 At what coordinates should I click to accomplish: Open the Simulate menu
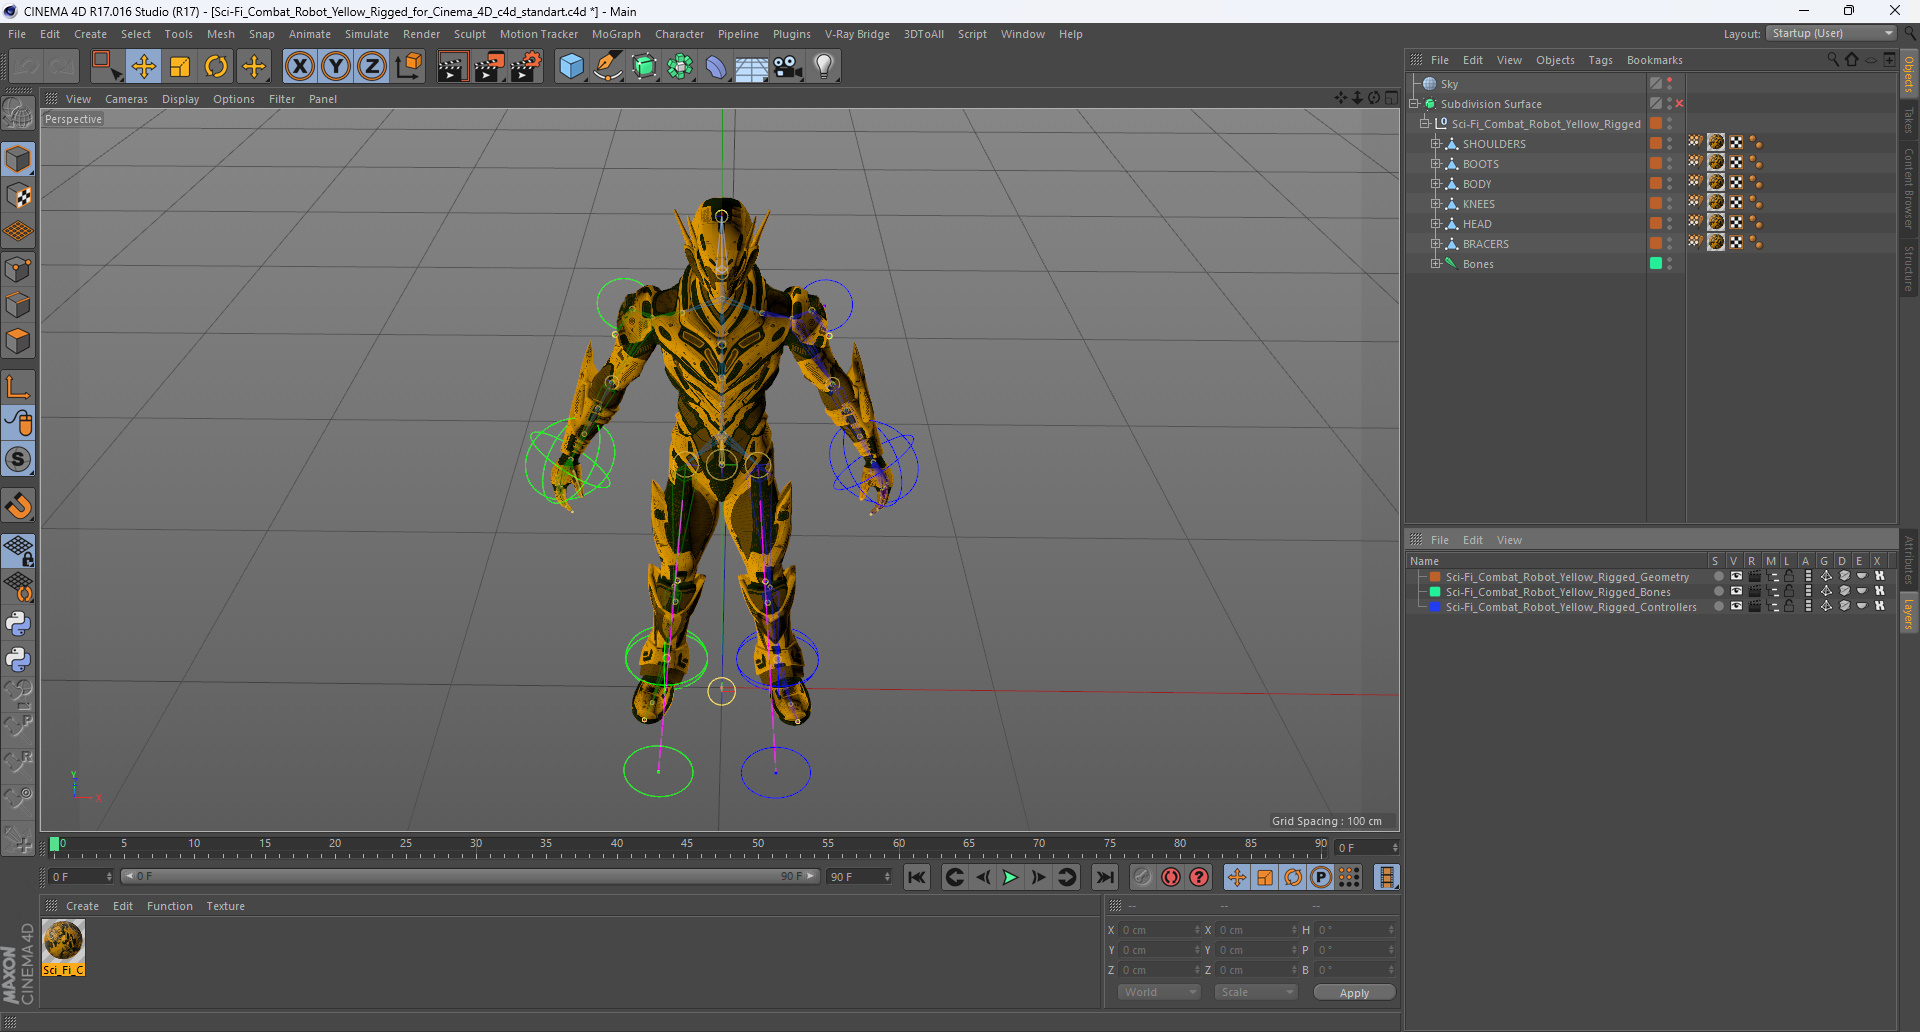(x=367, y=34)
